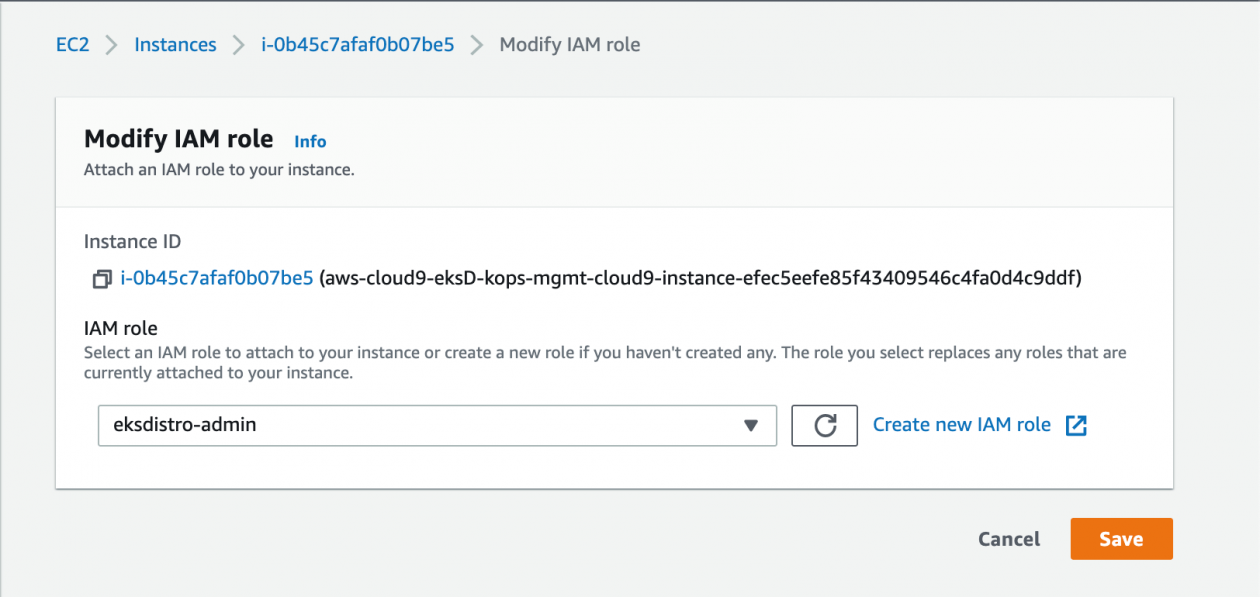The height and width of the screenshot is (597, 1260).
Task: Go to Instances in the breadcrumb
Action: point(175,45)
